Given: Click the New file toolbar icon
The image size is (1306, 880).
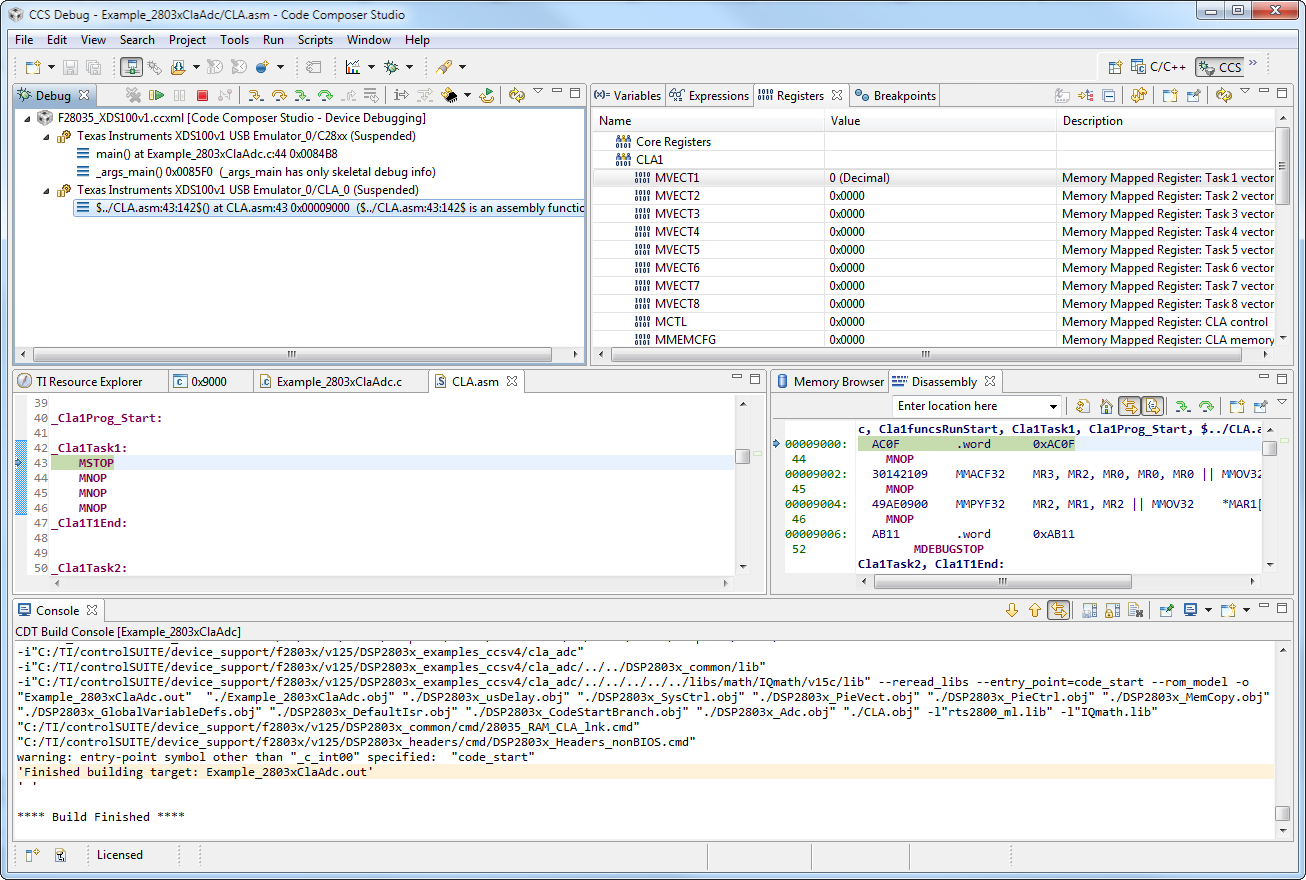Looking at the screenshot, I should pos(33,67).
